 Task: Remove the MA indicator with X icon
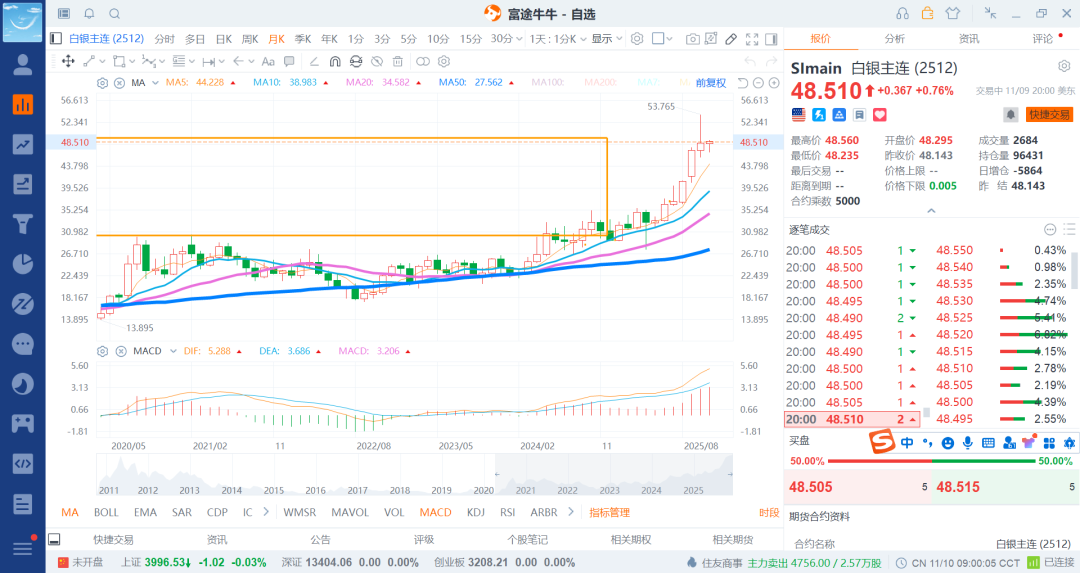(119, 82)
